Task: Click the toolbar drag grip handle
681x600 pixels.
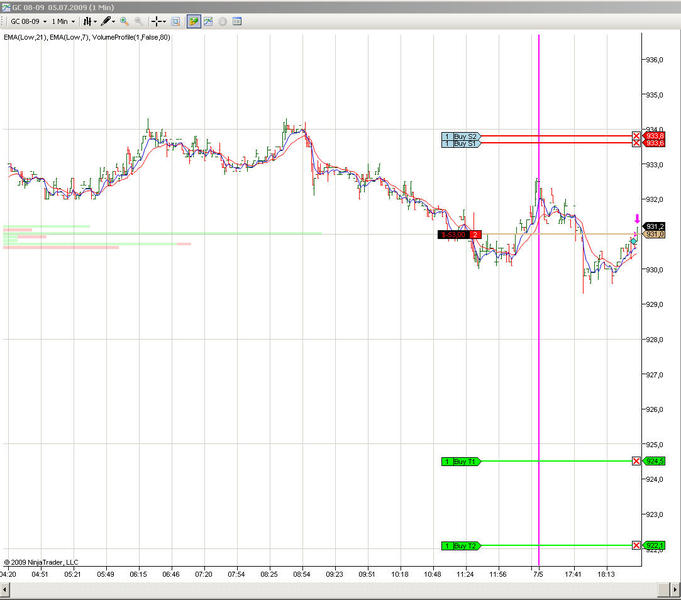Action: [3, 21]
